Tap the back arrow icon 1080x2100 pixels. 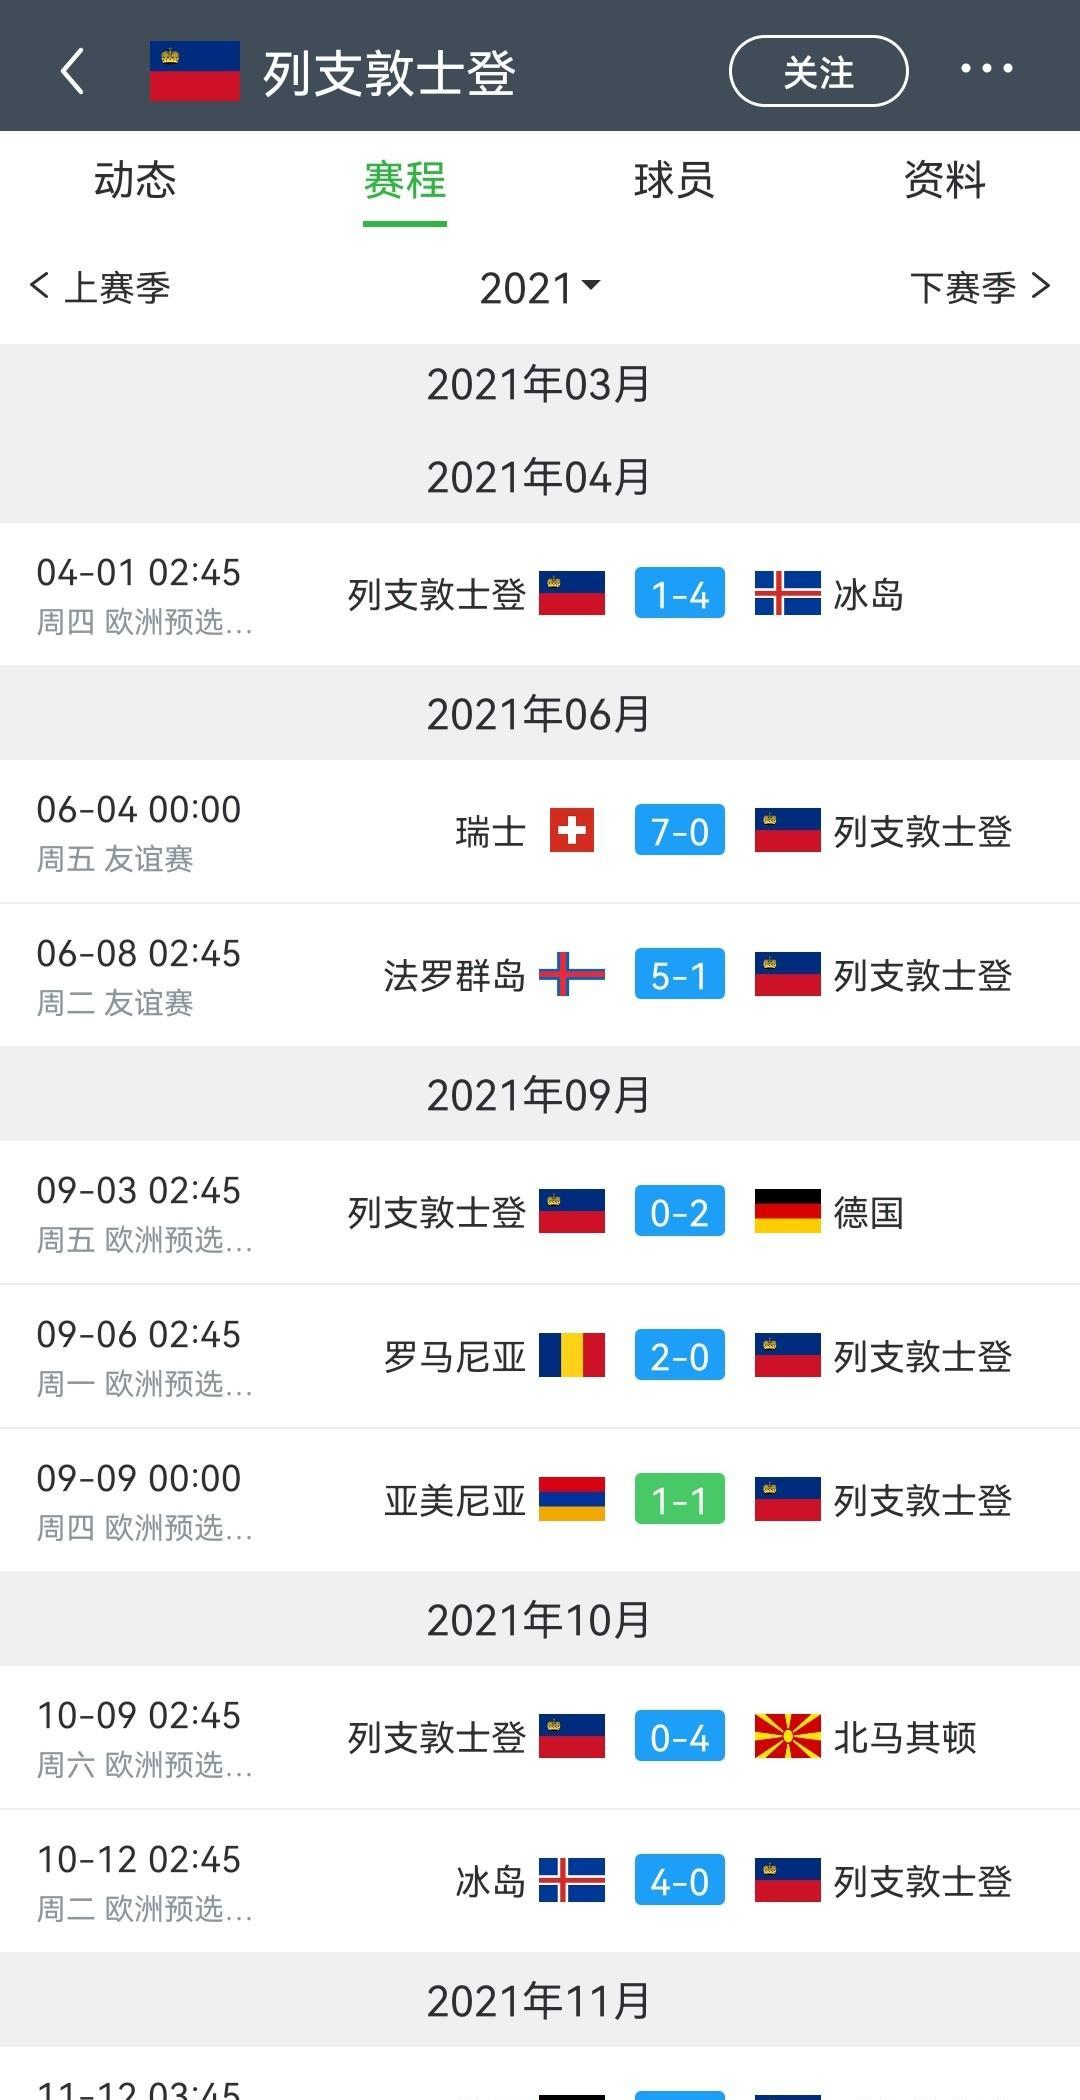72,71
